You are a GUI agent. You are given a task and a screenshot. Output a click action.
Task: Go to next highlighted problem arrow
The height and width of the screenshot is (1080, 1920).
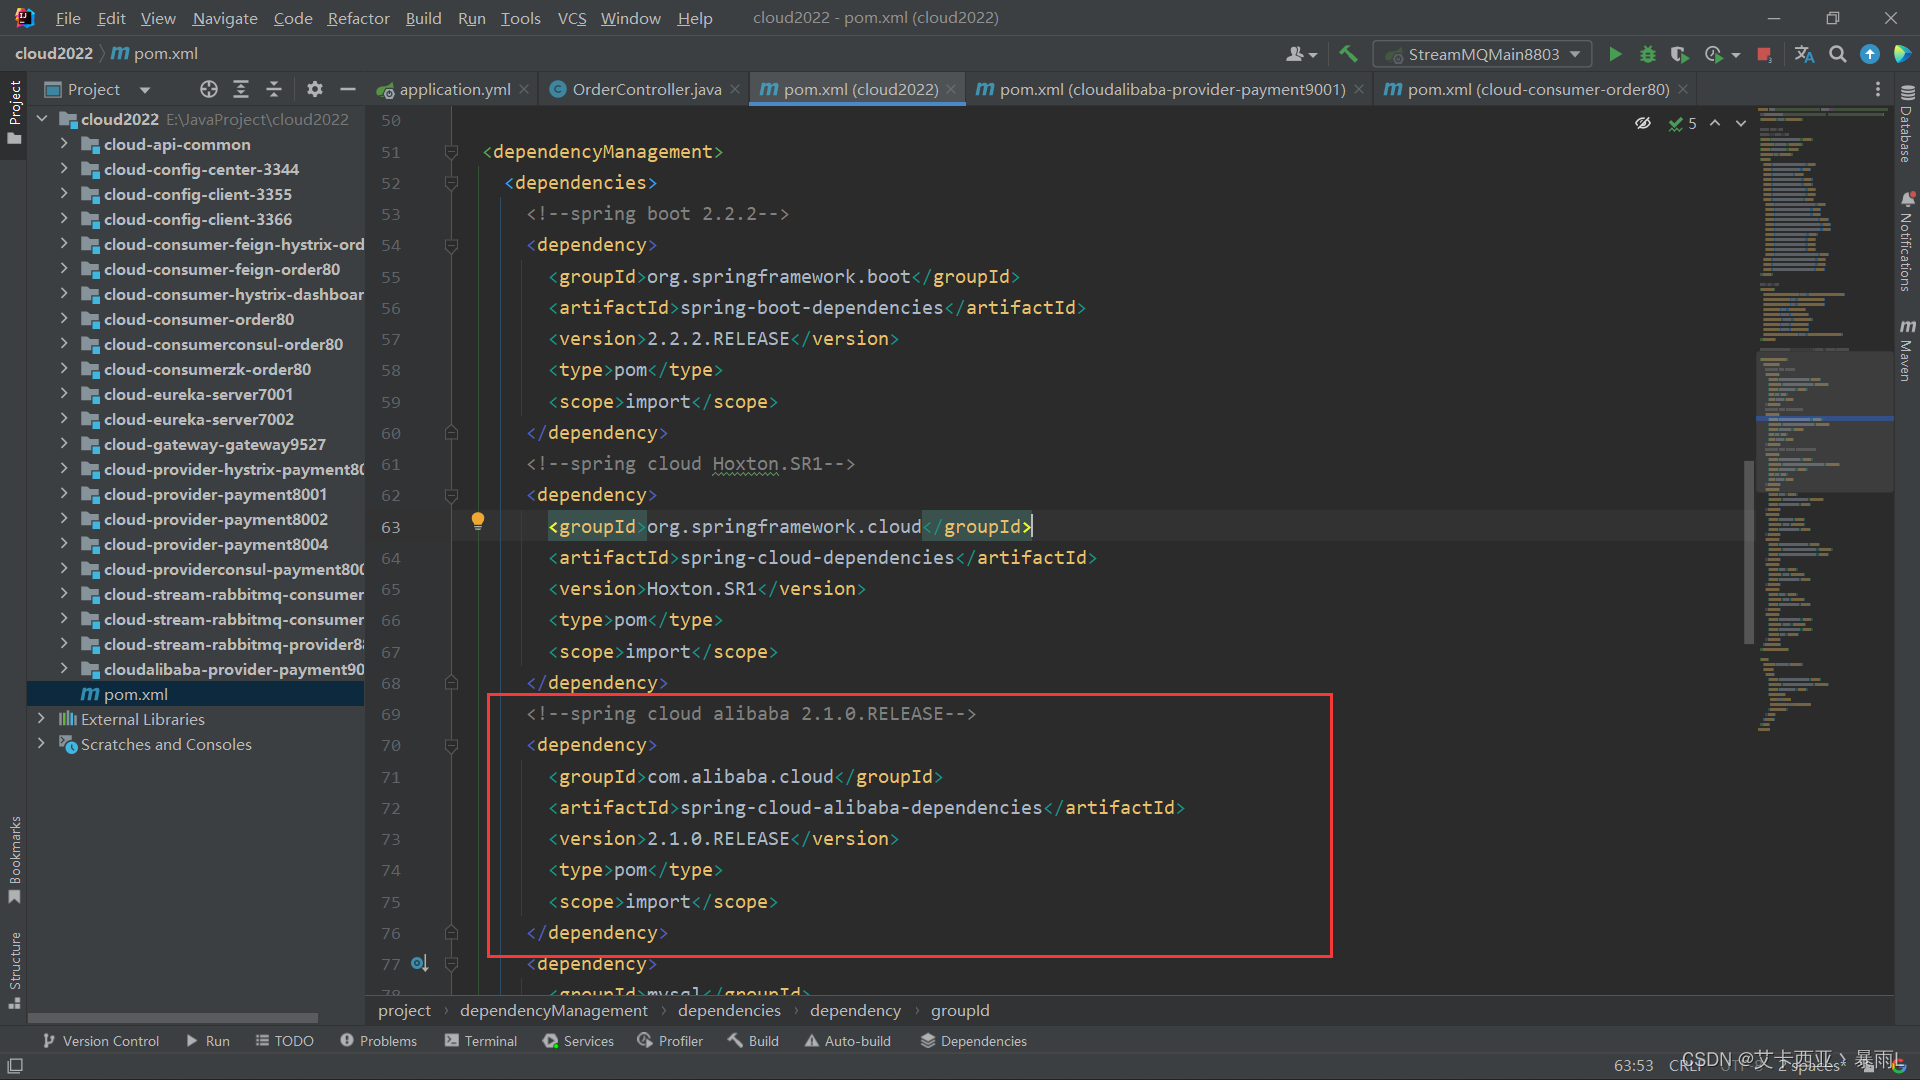pyautogui.click(x=1741, y=123)
